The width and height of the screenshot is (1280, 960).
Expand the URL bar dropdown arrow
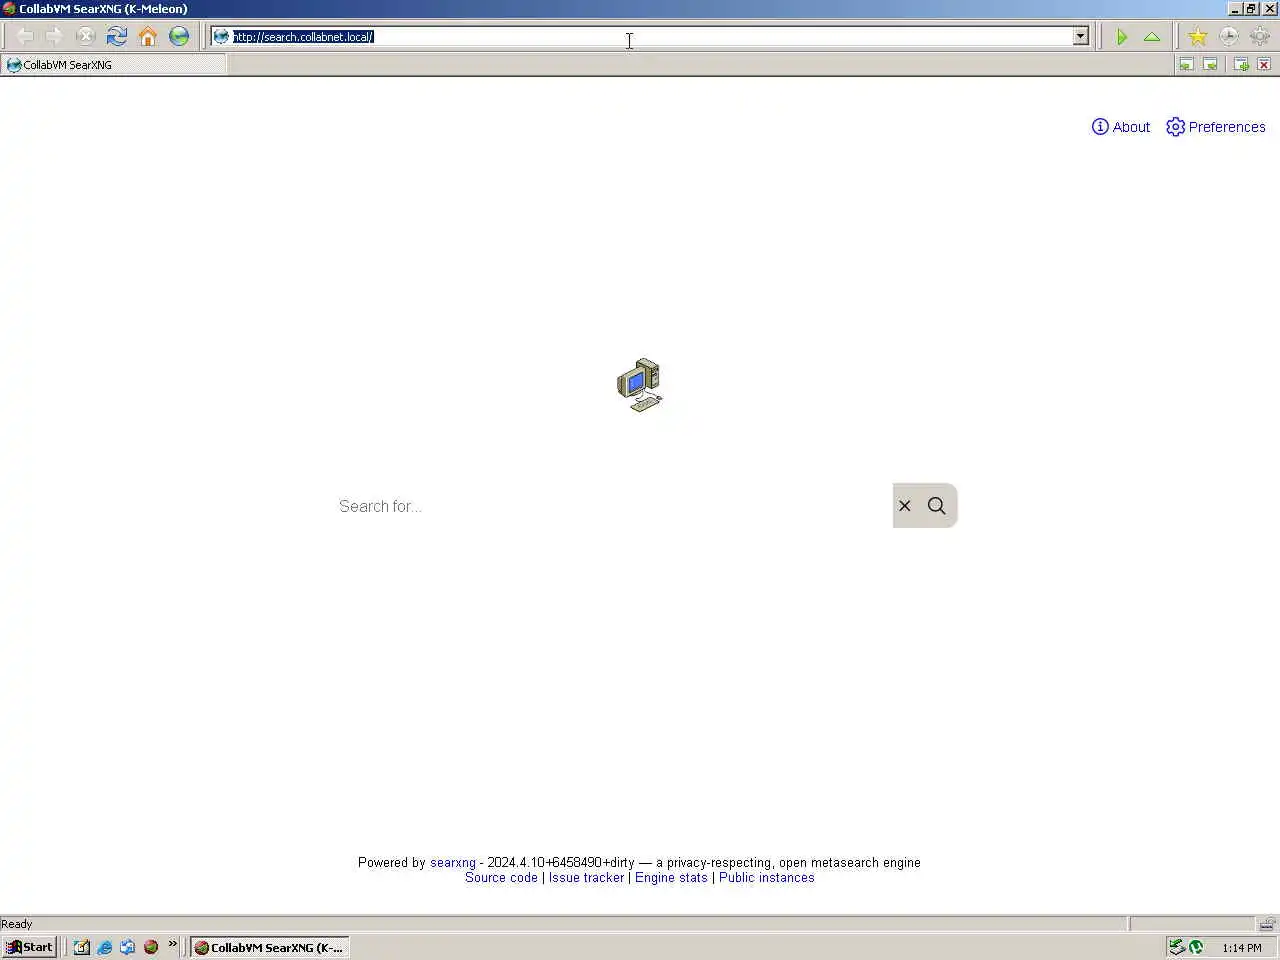[1080, 37]
